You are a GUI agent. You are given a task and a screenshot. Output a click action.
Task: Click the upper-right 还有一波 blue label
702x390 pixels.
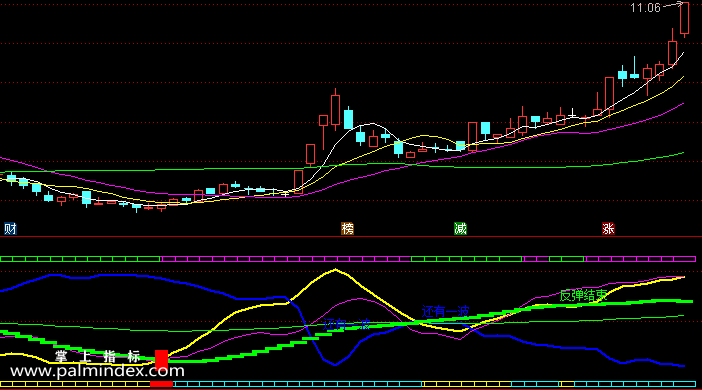tap(445, 311)
